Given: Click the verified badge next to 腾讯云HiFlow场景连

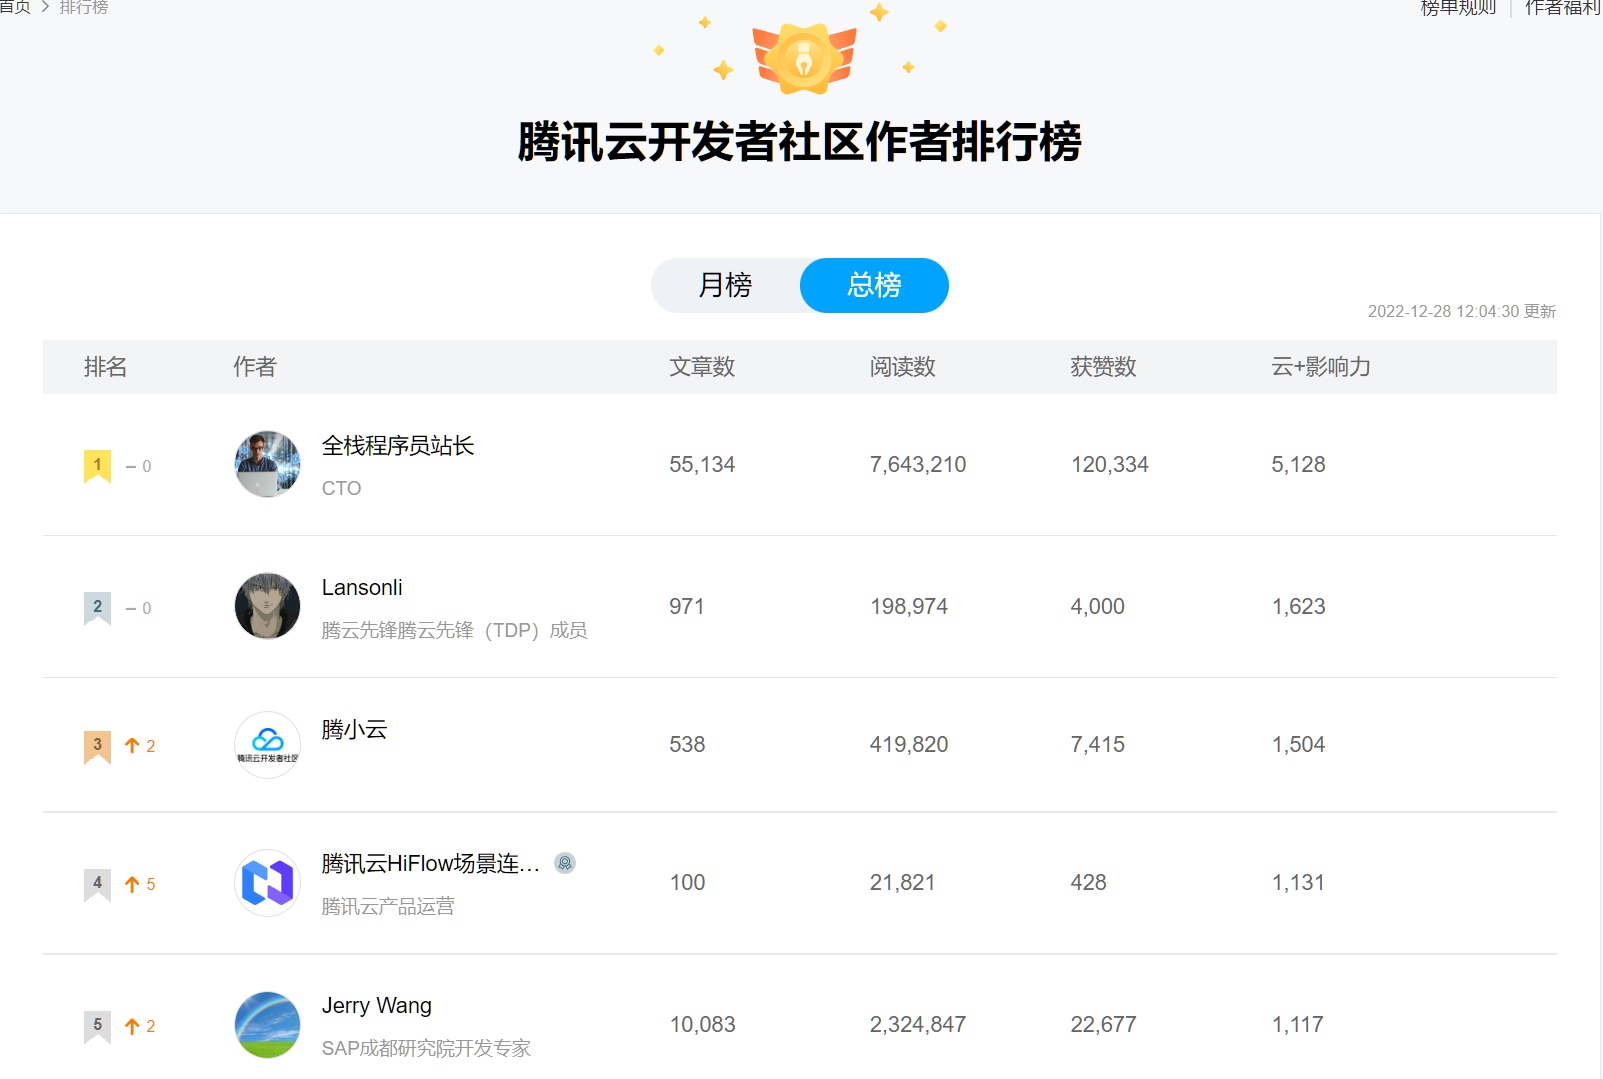Looking at the screenshot, I should click(x=565, y=863).
